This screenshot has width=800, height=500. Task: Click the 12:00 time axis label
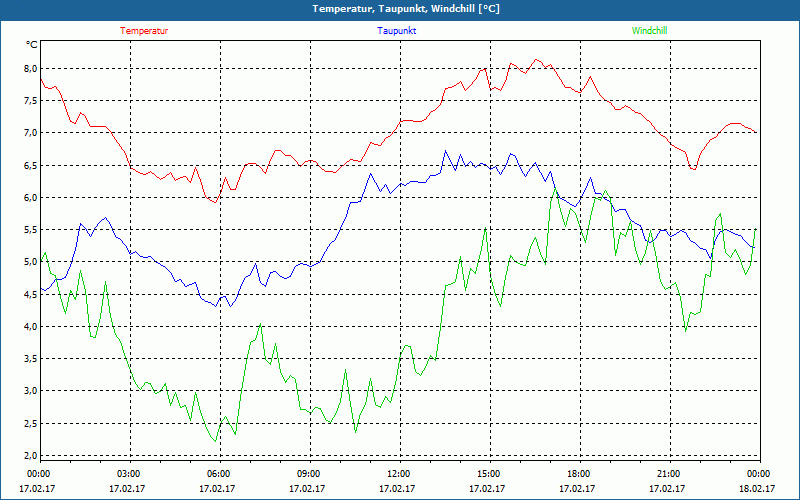[x=397, y=474]
